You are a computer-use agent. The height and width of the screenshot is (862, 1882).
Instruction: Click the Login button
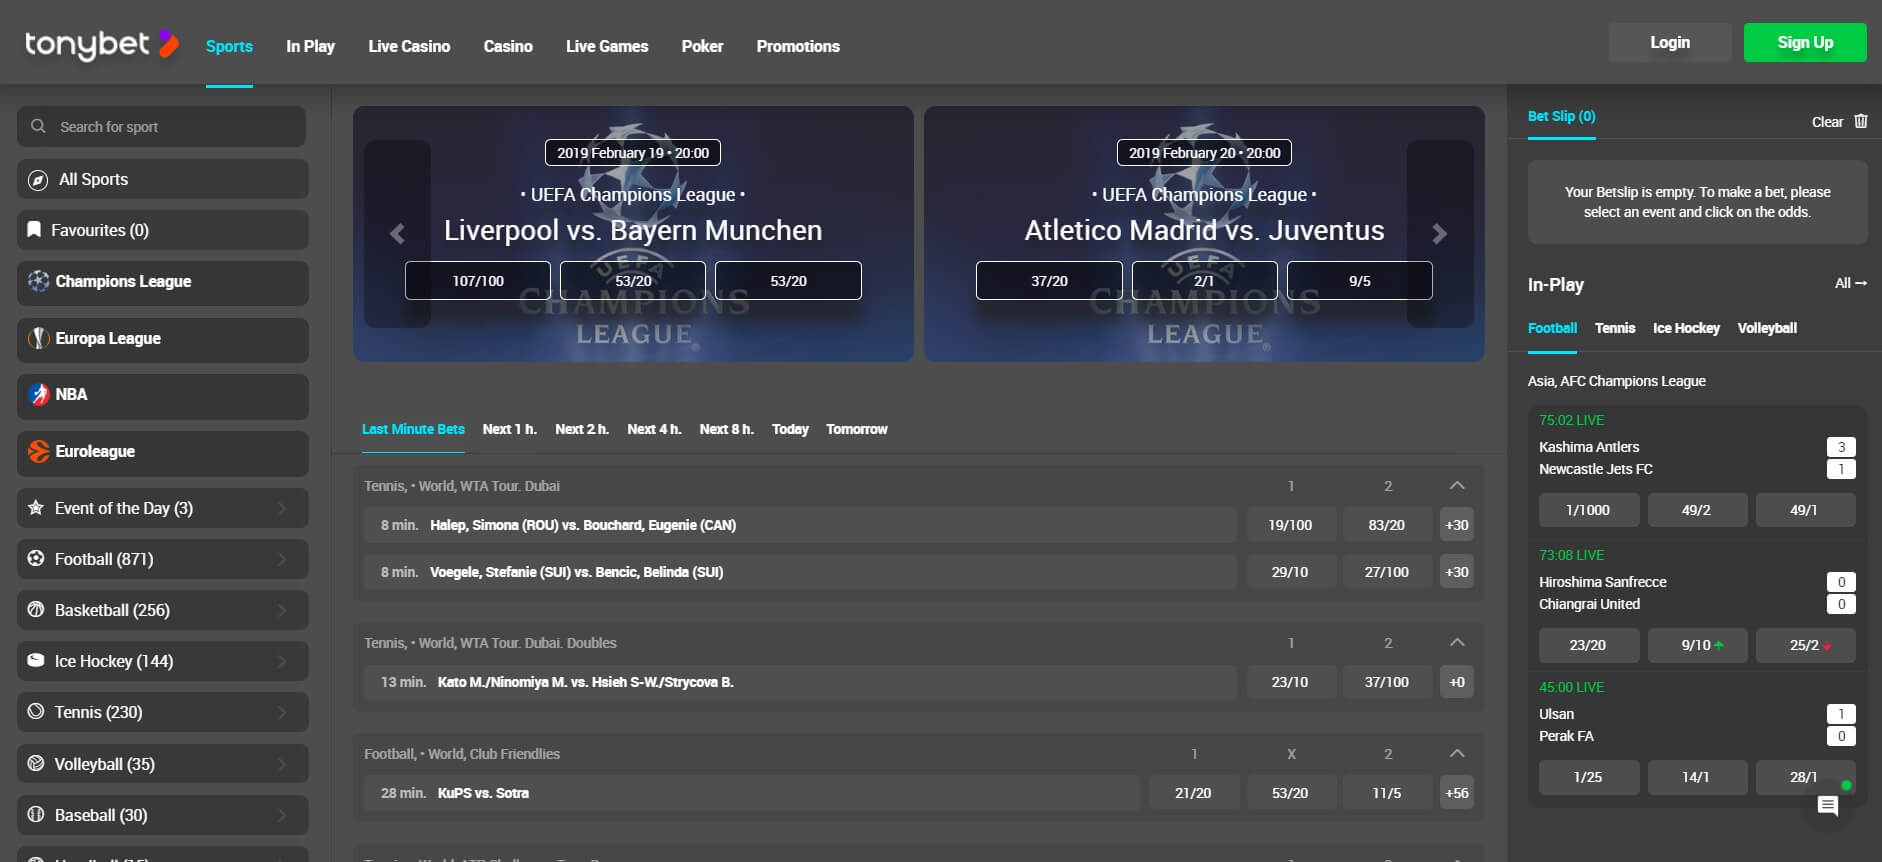[x=1670, y=42]
